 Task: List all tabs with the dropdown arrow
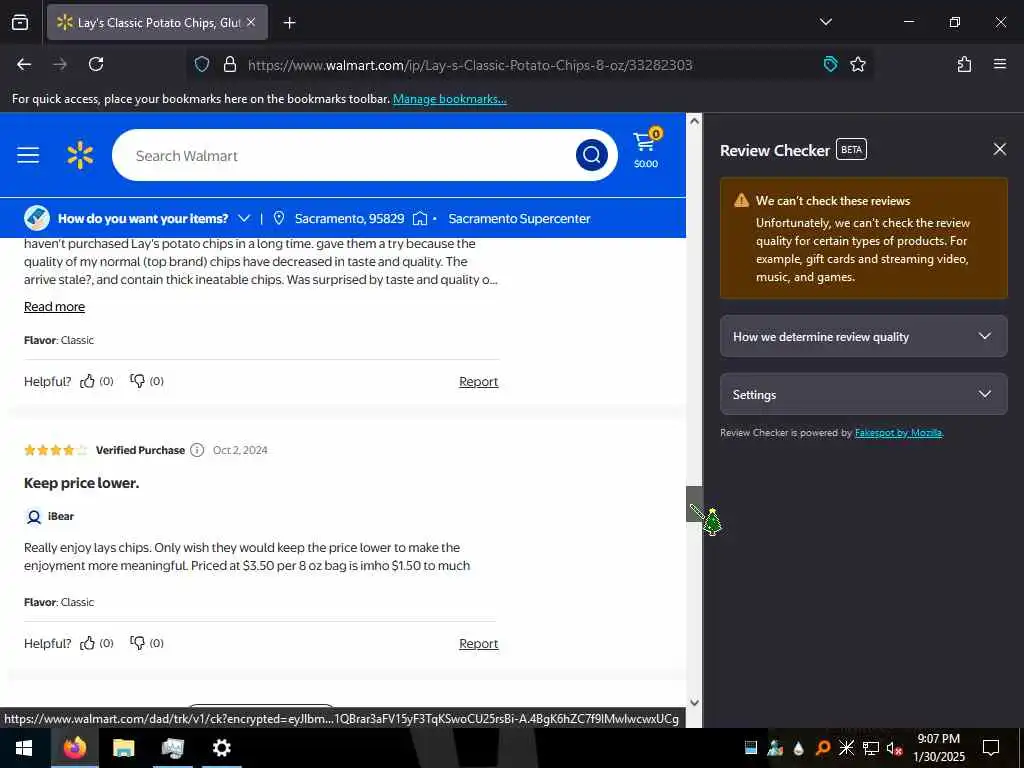tap(825, 22)
